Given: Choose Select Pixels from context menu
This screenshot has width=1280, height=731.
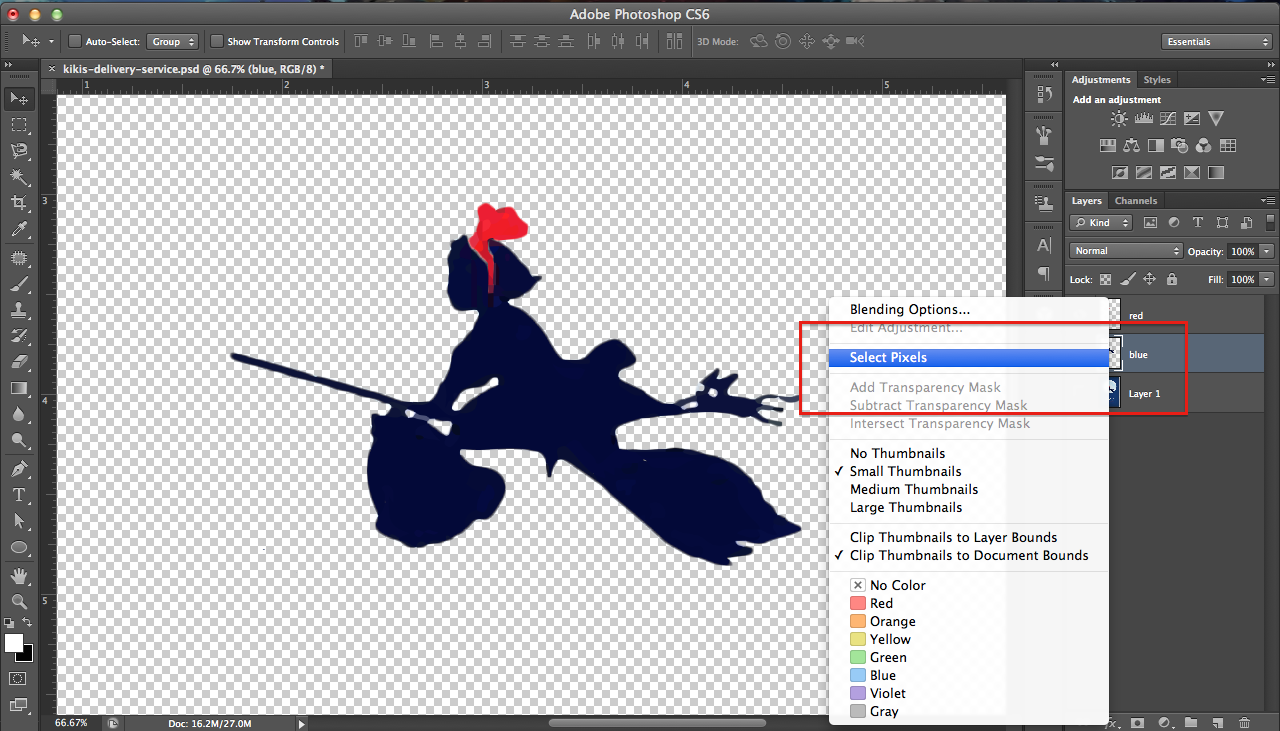Looking at the screenshot, I should (x=969, y=357).
